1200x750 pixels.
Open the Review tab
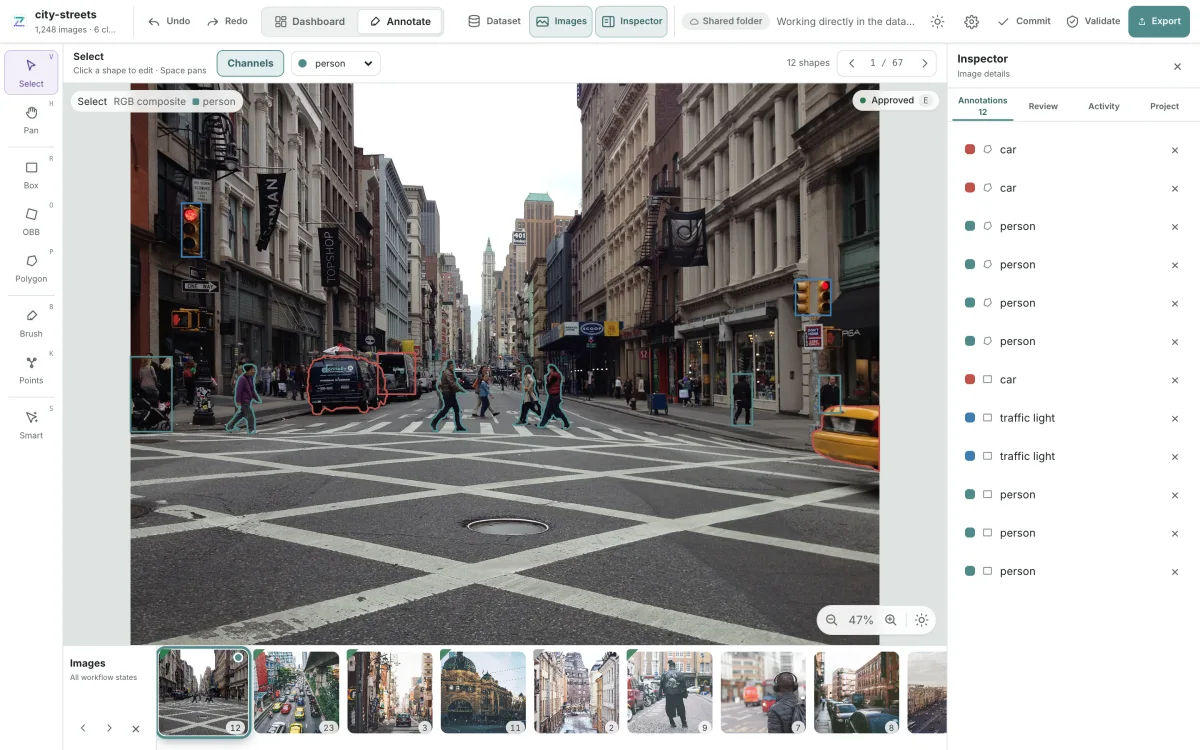pos(1043,106)
